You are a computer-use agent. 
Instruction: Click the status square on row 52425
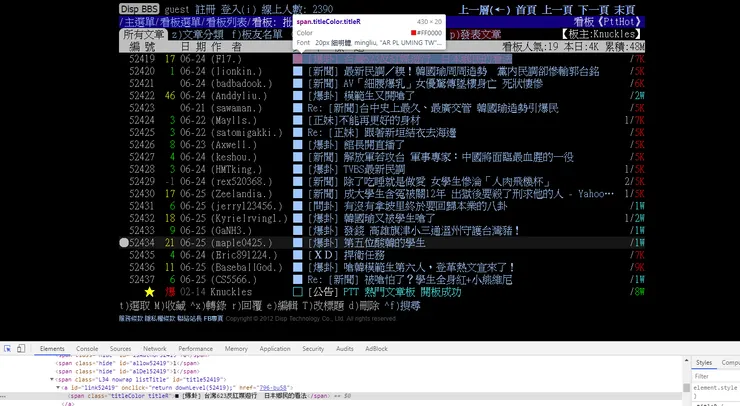pos(298,133)
